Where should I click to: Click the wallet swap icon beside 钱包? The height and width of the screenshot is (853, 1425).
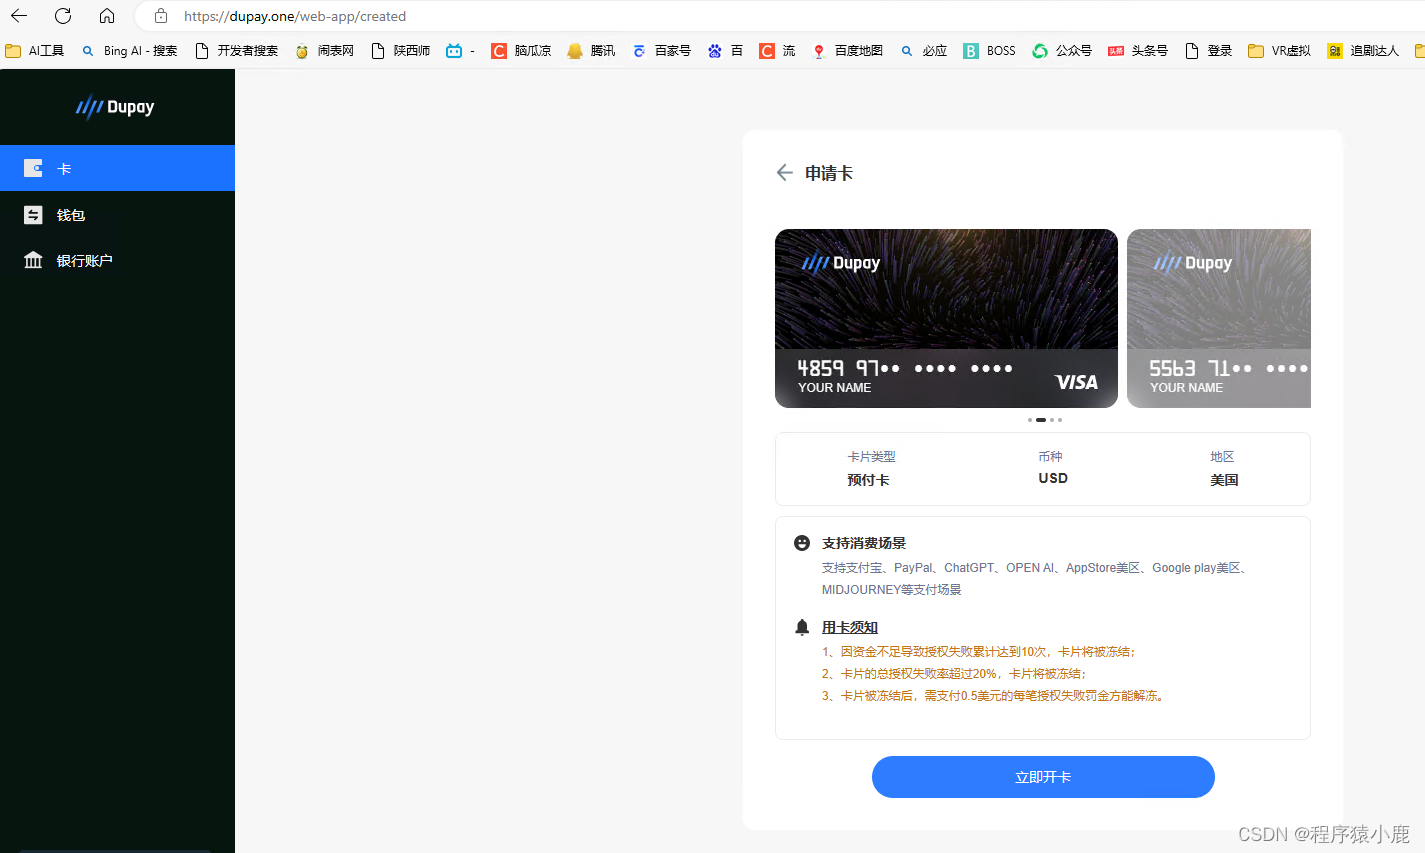33,215
